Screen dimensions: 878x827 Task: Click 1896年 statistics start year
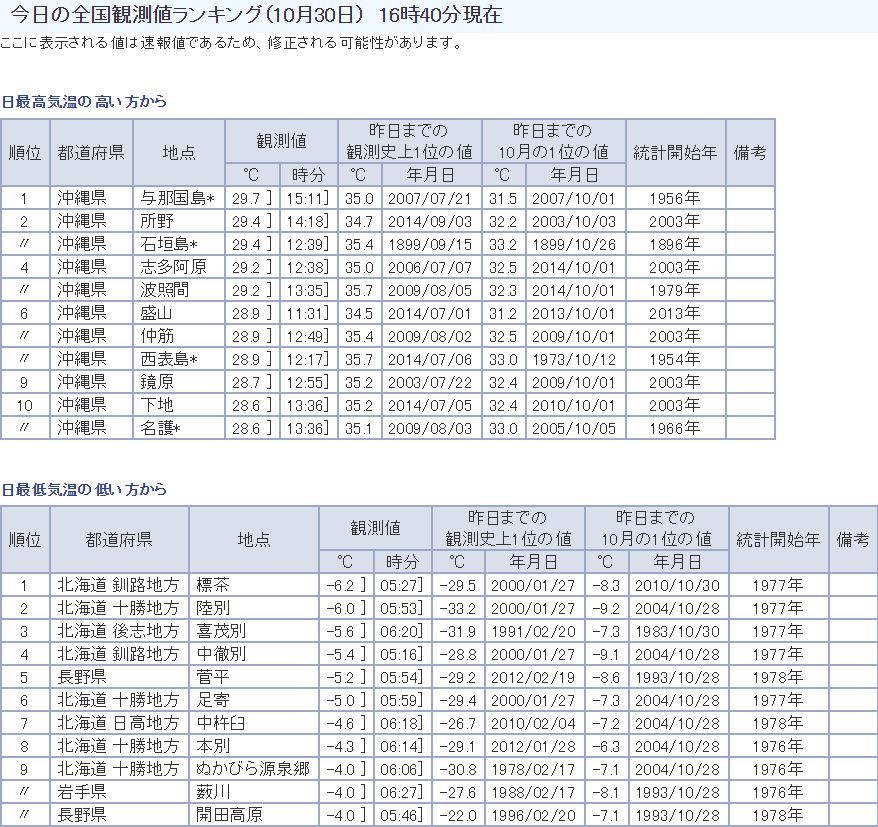click(675, 244)
